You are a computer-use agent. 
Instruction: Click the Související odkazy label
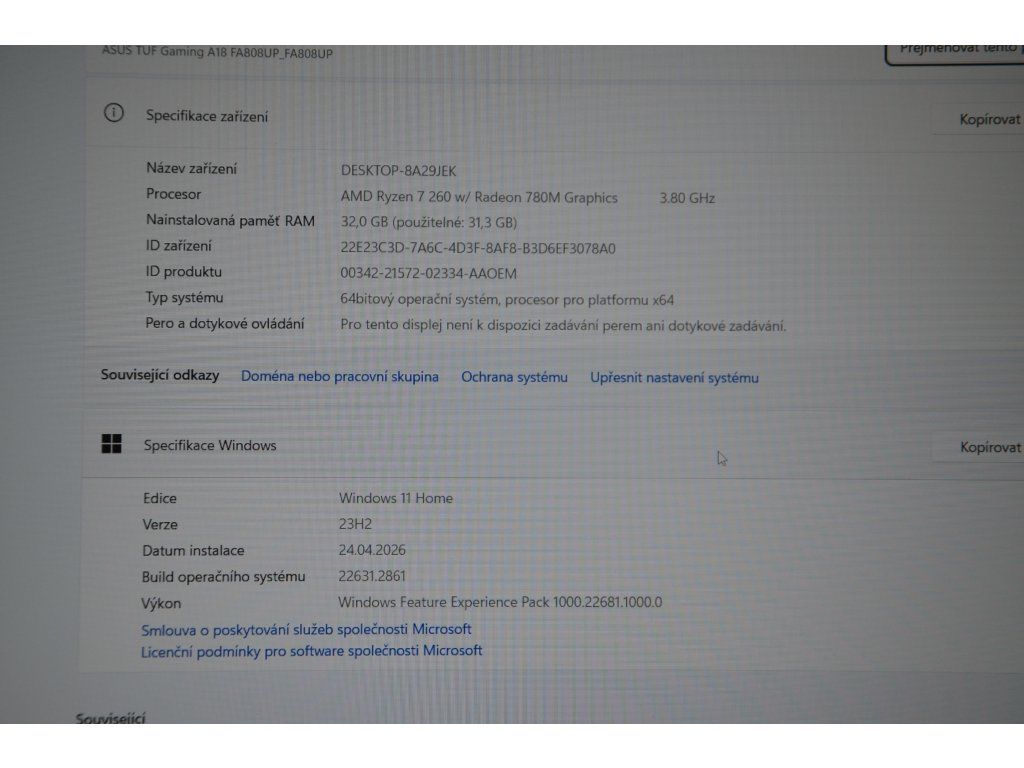pyautogui.click(x=160, y=375)
